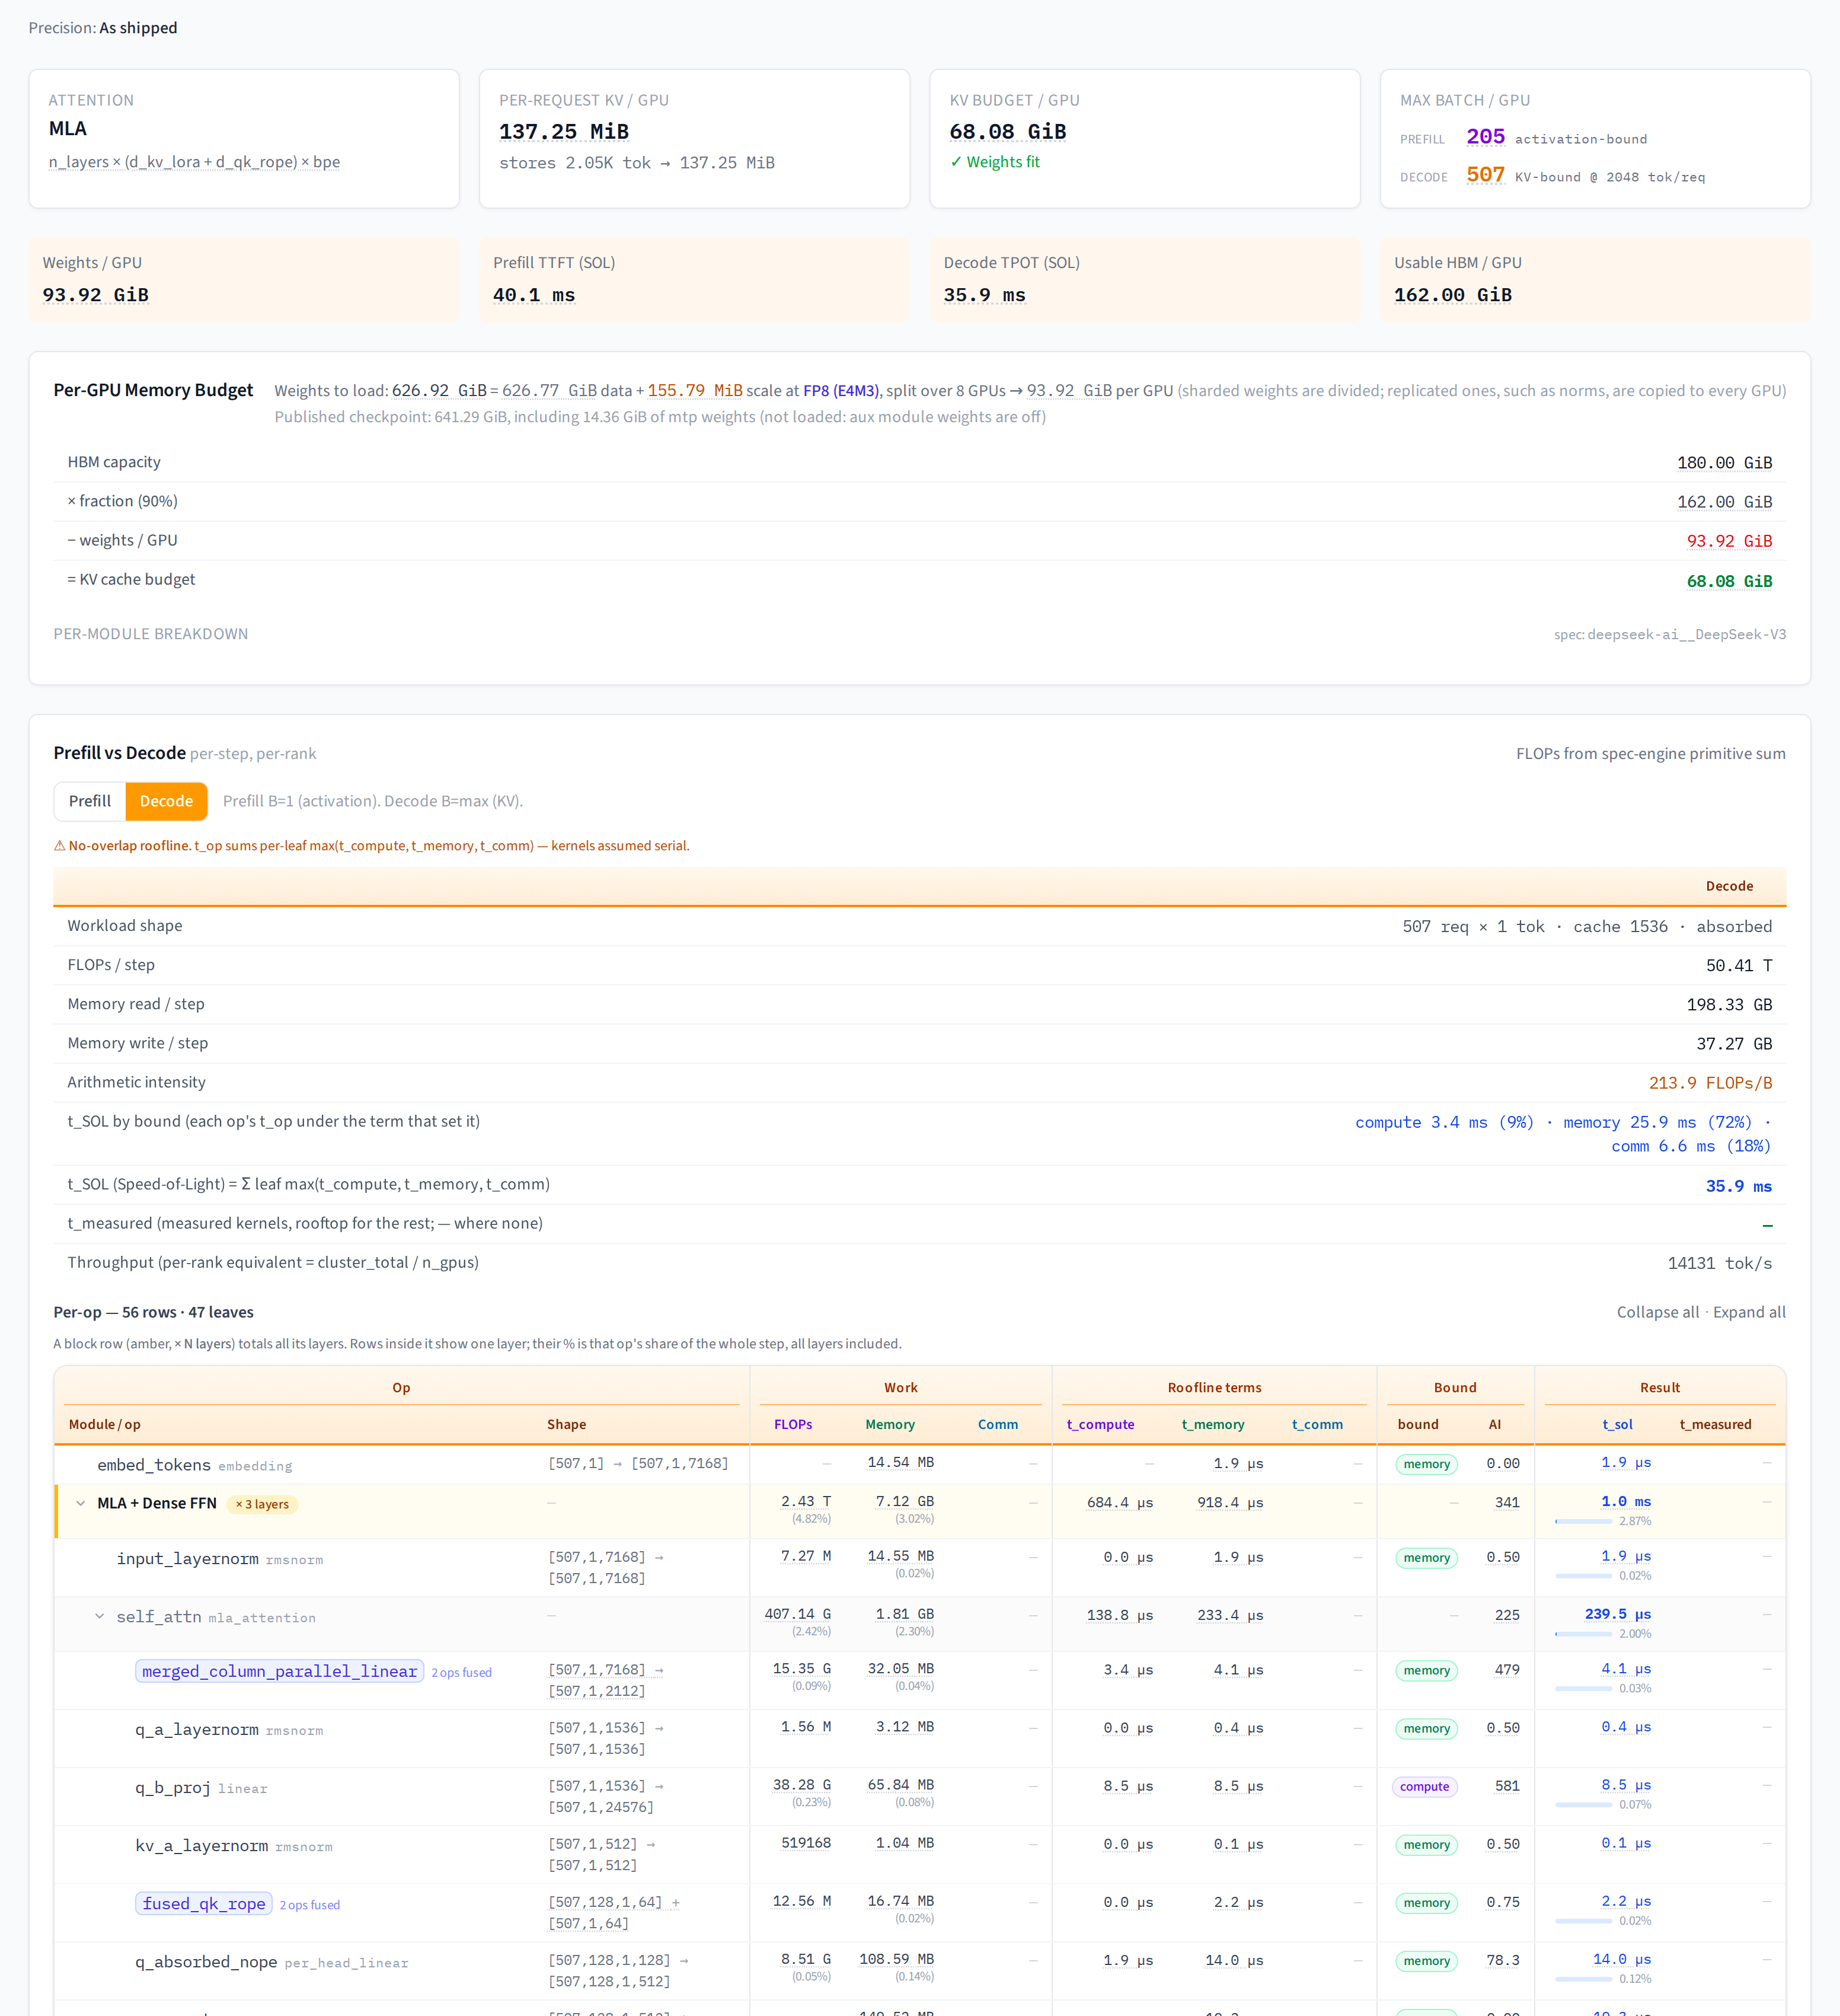Click the 239.5 µs t_sol for self_attn

(x=1618, y=1614)
